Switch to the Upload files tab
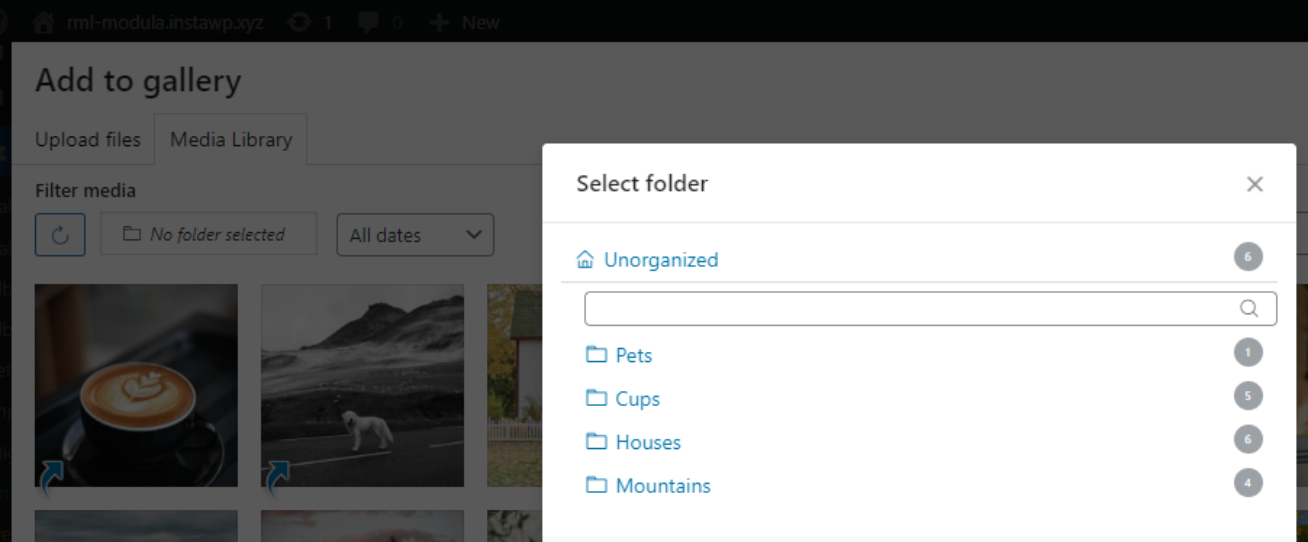Image resolution: width=1308 pixels, height=542 pixels. click(x=88, y=140)
